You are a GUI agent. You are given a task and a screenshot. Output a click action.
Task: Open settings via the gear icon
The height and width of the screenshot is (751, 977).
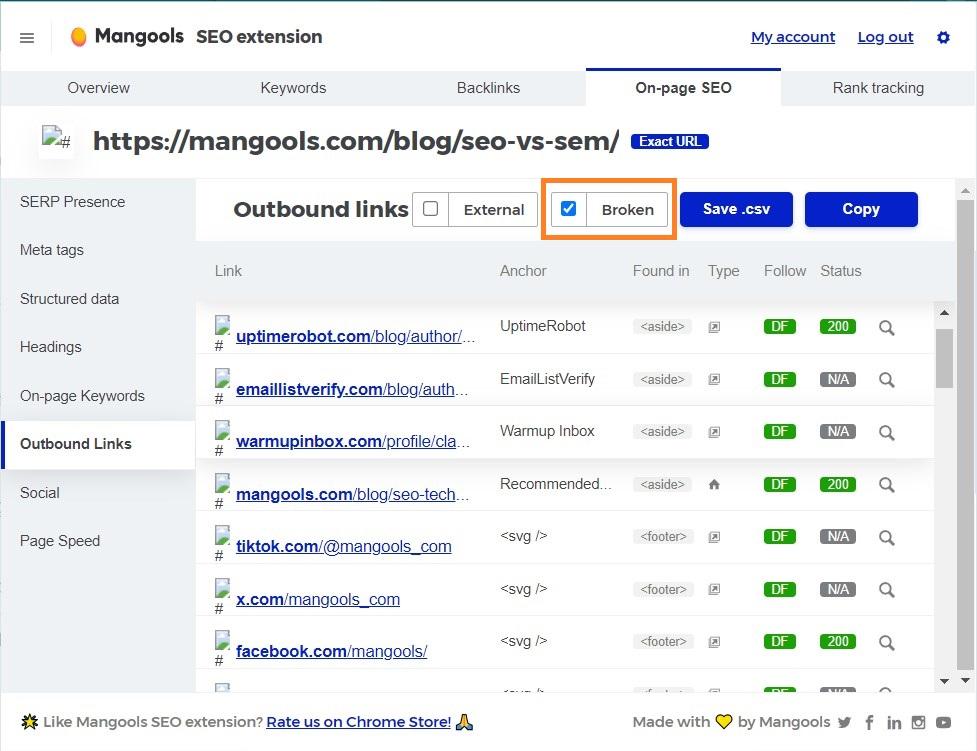point(943,37)
